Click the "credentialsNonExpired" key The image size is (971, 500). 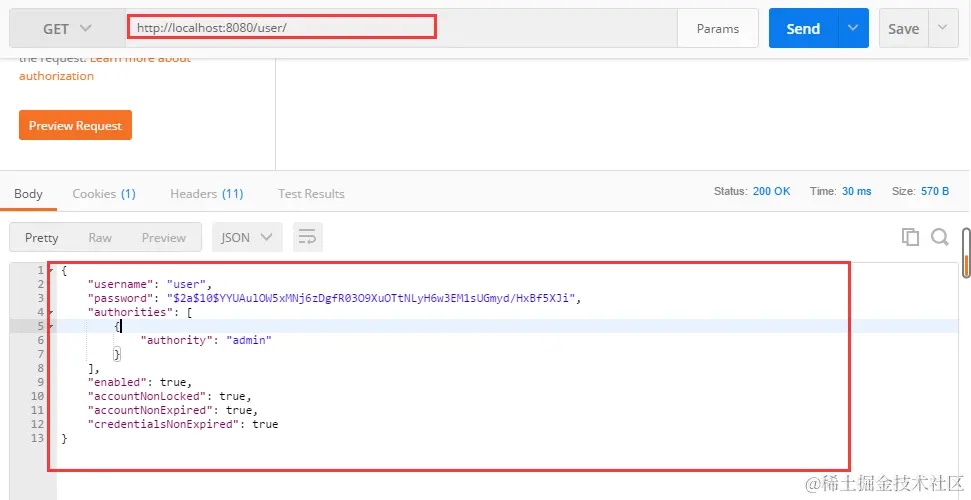click(x=163, y=424)
